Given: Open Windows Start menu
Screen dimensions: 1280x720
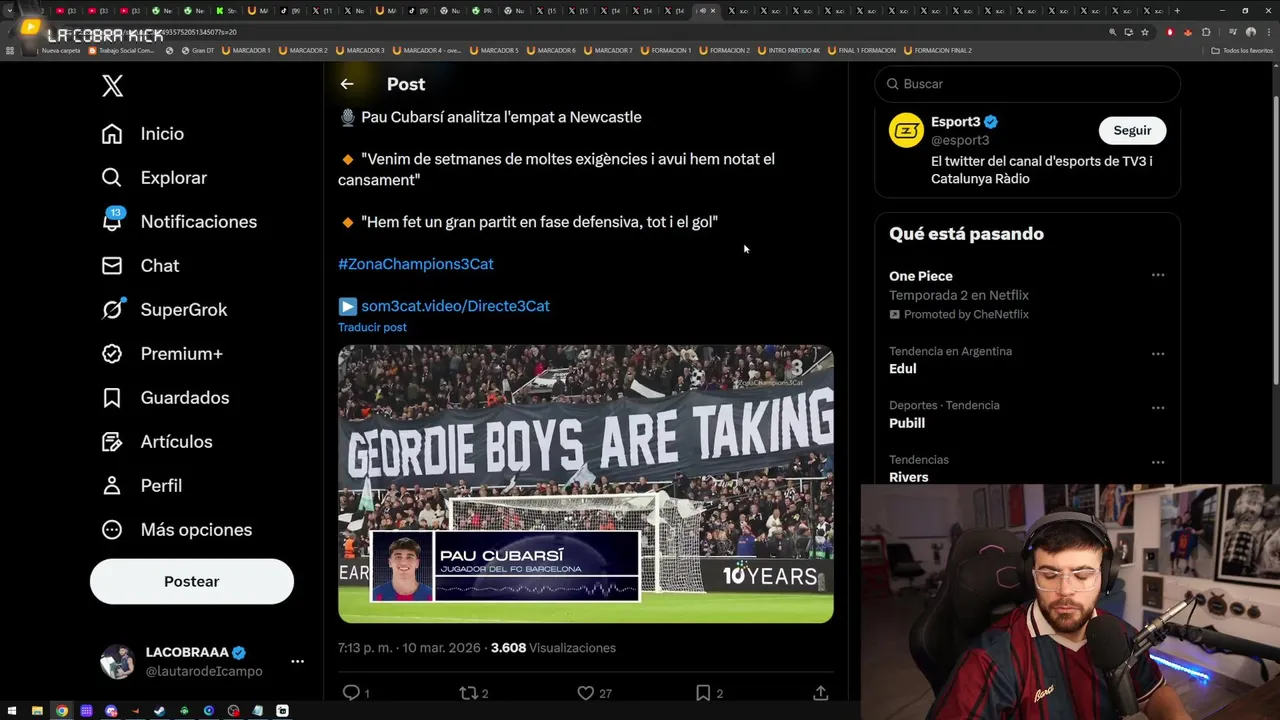Looking at the screenshot, I should coord(12,711).
